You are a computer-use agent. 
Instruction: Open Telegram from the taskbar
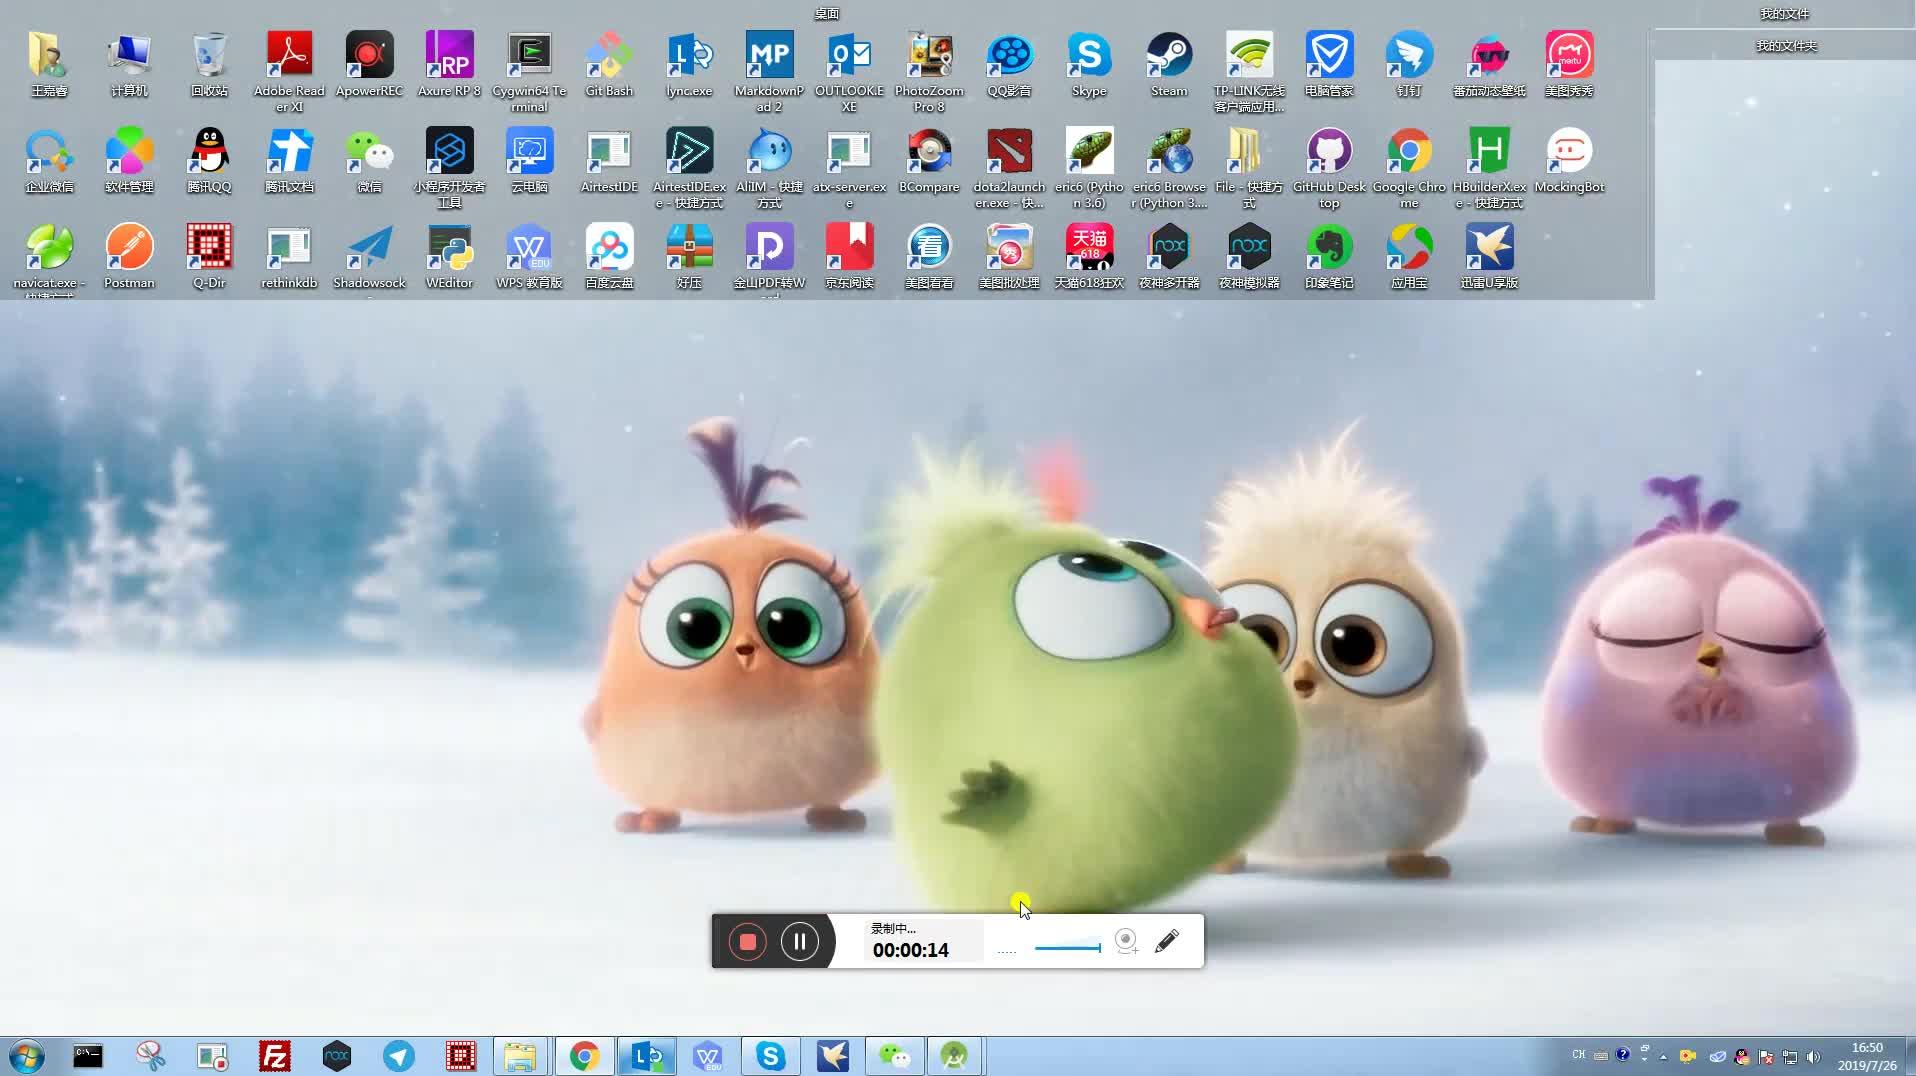[x=399, y=1056]
